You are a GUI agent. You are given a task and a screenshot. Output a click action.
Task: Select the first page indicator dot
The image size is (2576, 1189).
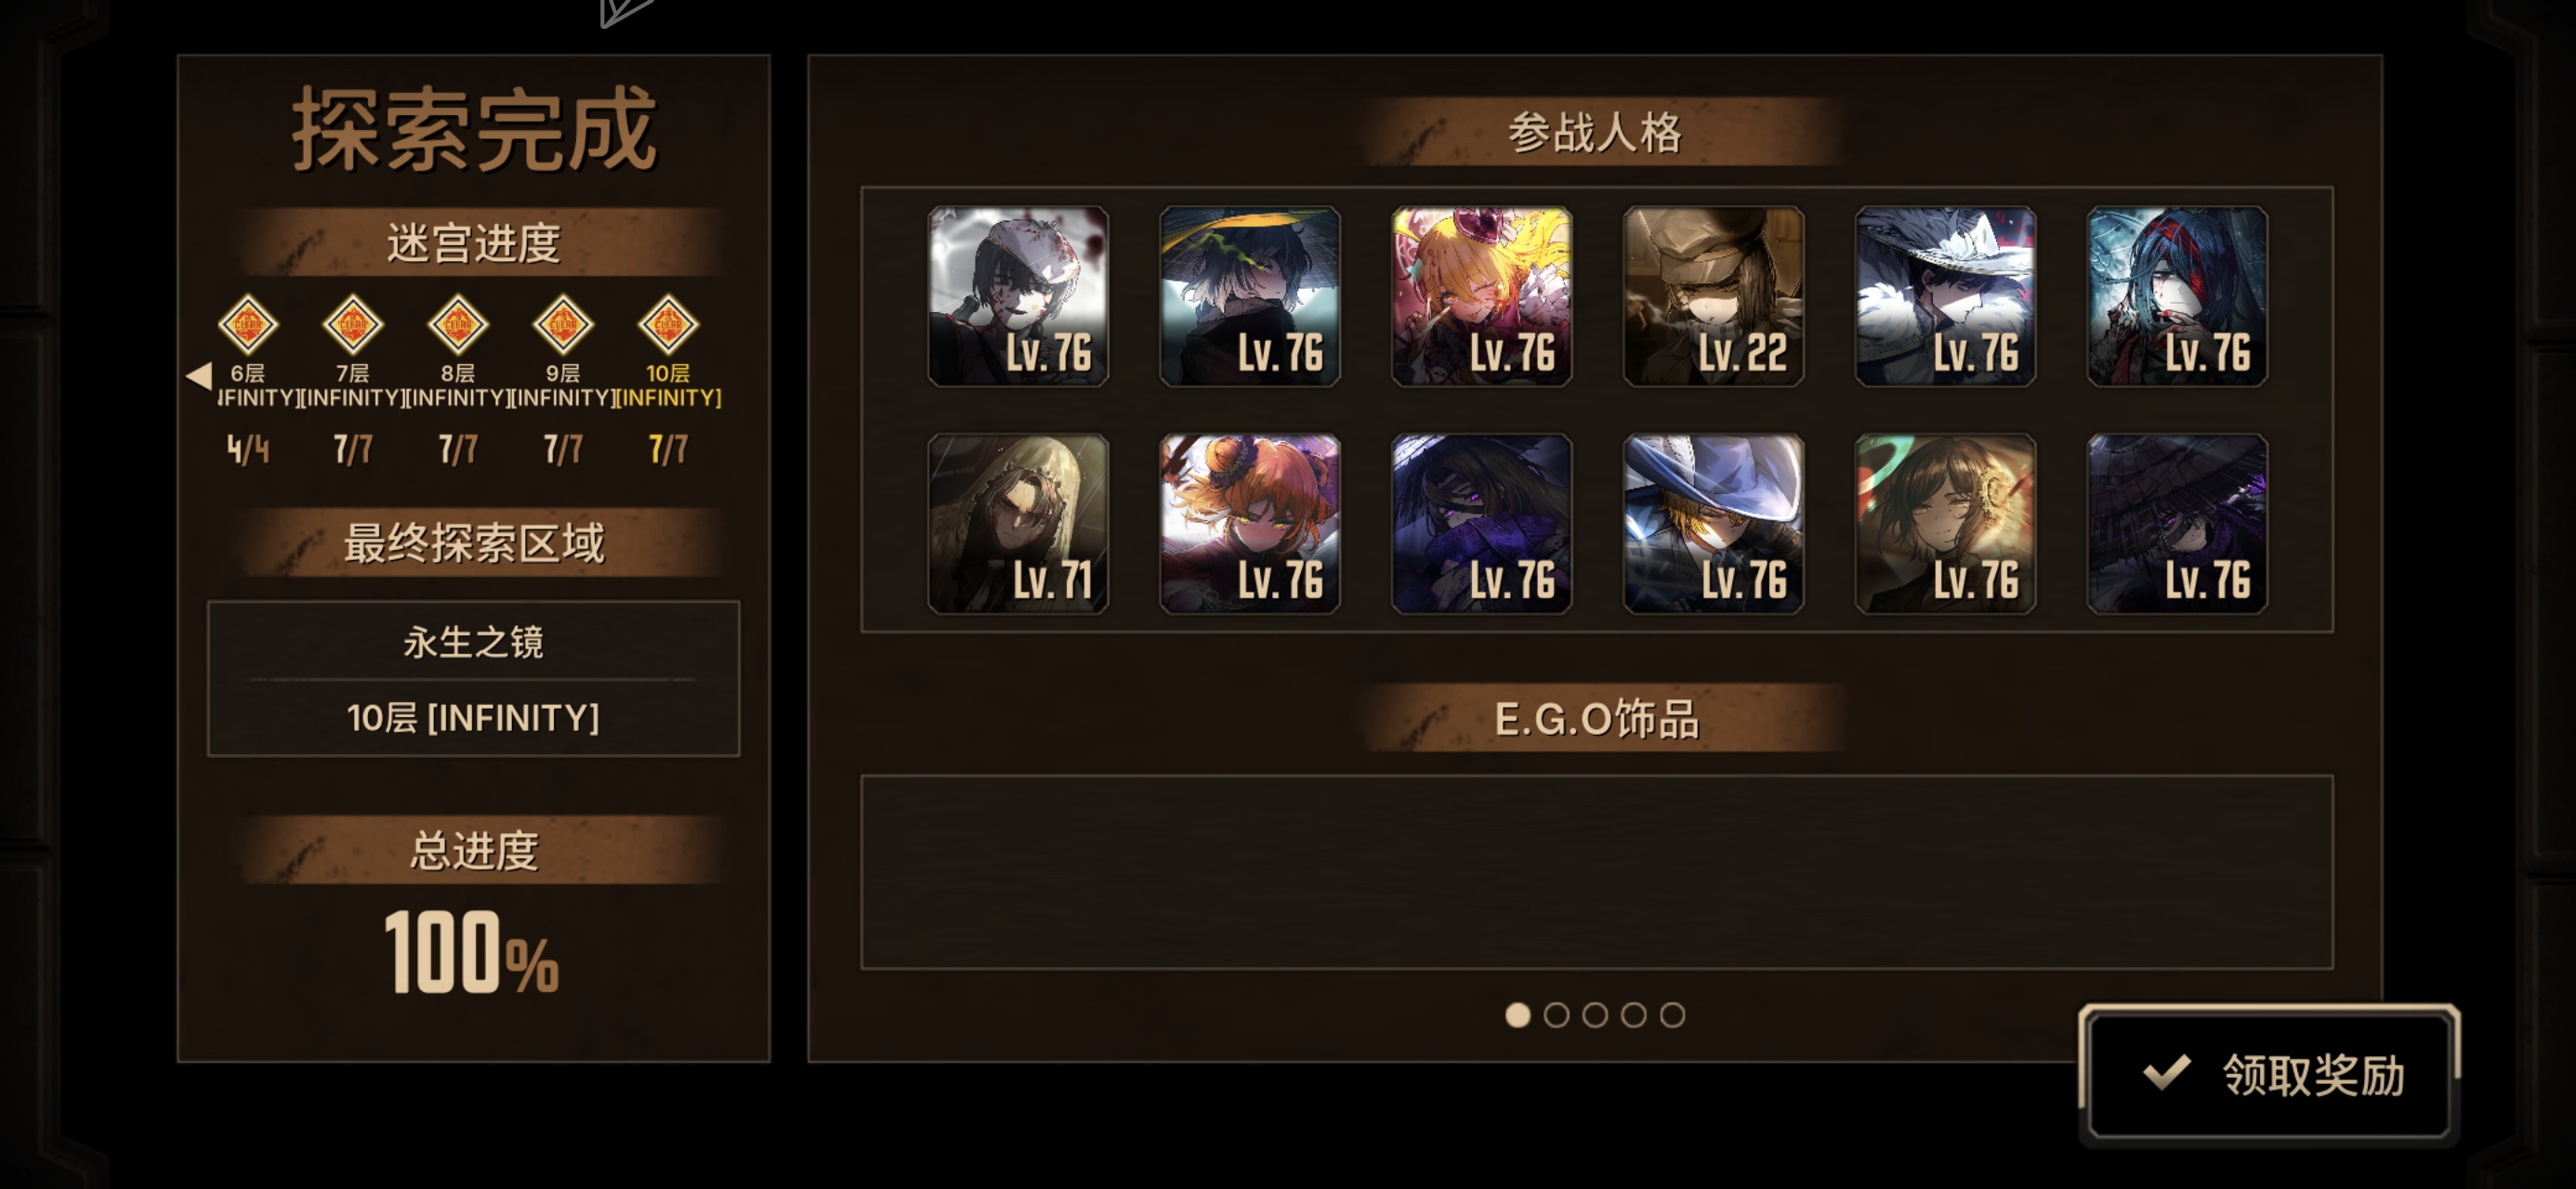click(1517, 1015)
